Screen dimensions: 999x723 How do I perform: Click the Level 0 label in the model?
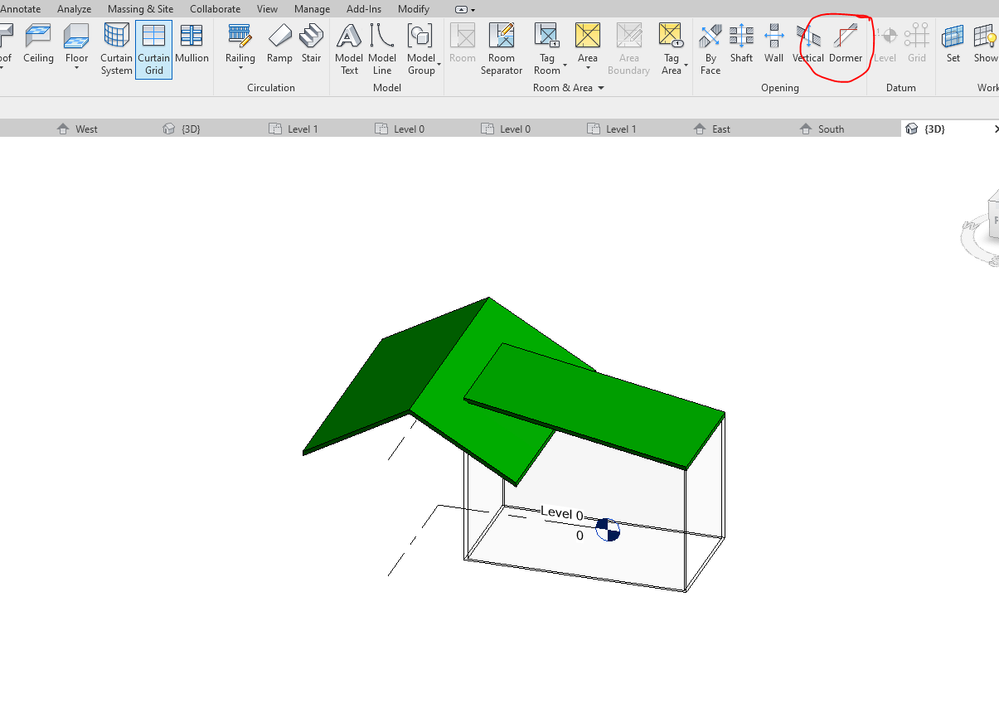(561, 513)
